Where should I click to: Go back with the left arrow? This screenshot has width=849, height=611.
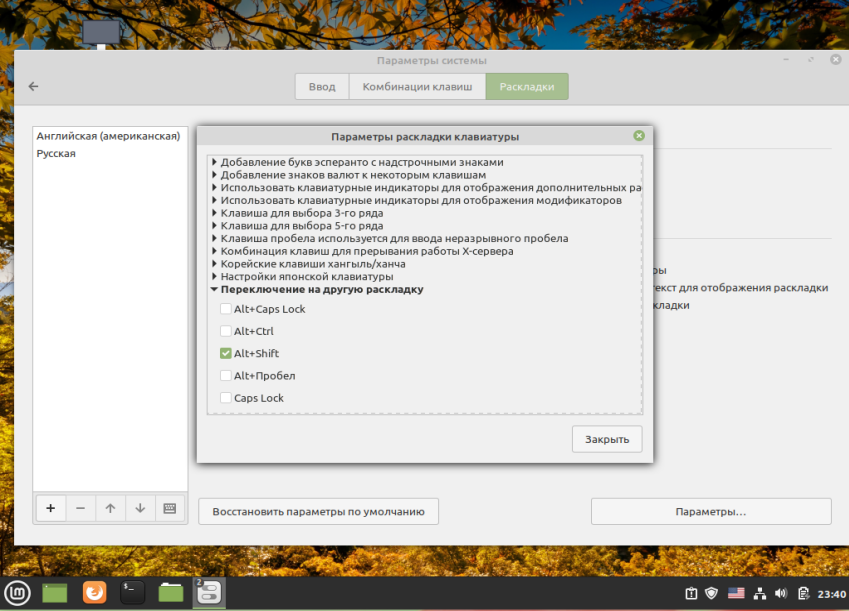34,87
